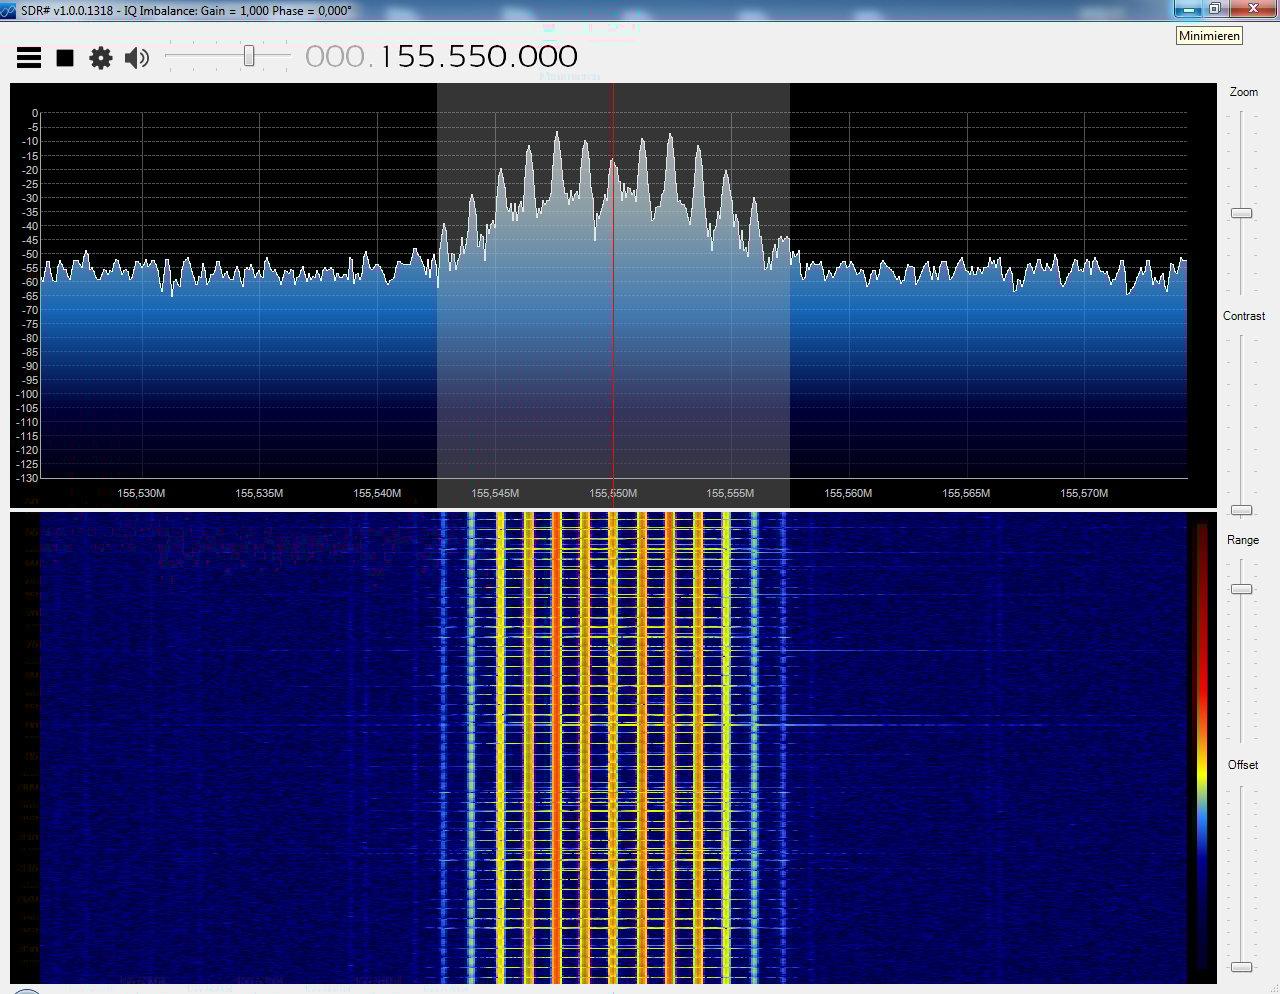Click the waterfall color gradient bar
This screenshot has height=994, width=1280.
coord(1201,745)
